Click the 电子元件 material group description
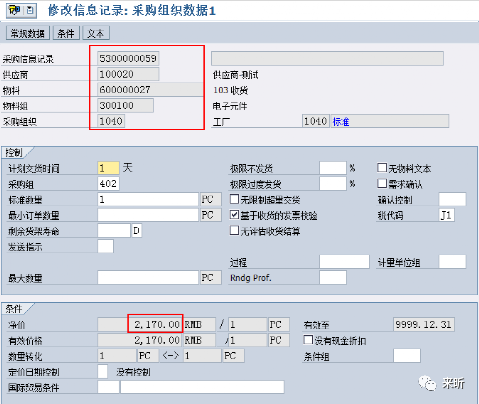 [x=230, y=106]
